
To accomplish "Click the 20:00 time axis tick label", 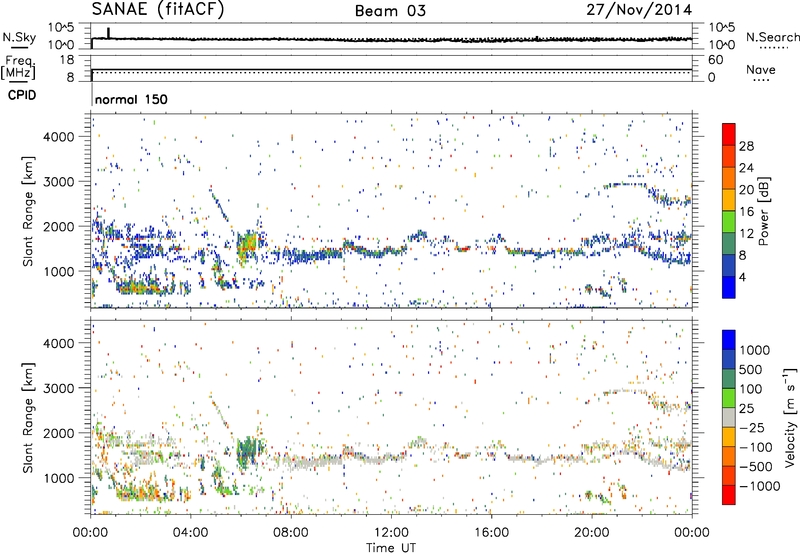I will [x=591, y=532].
